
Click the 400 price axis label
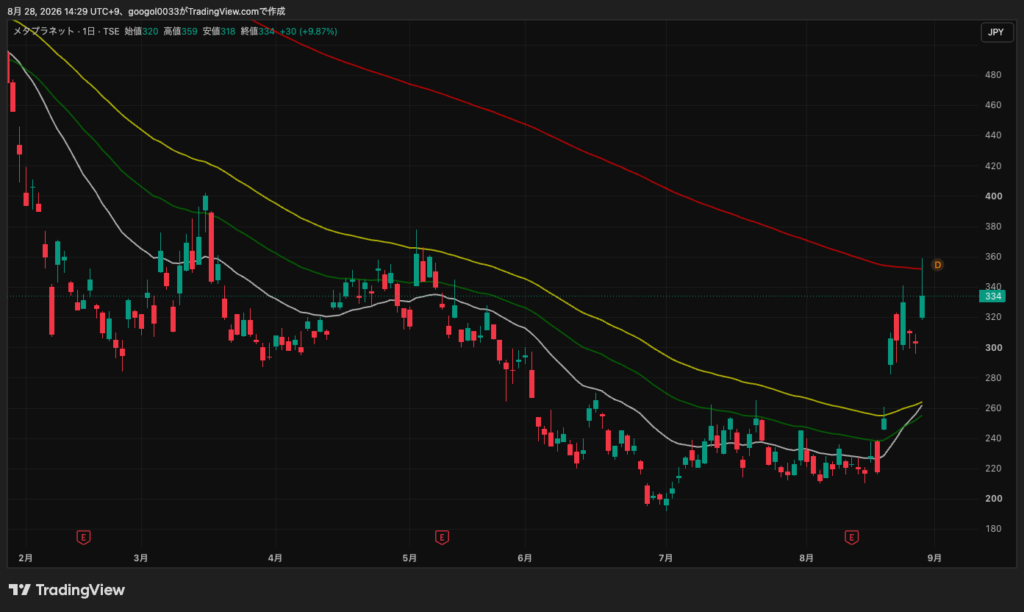993,196
